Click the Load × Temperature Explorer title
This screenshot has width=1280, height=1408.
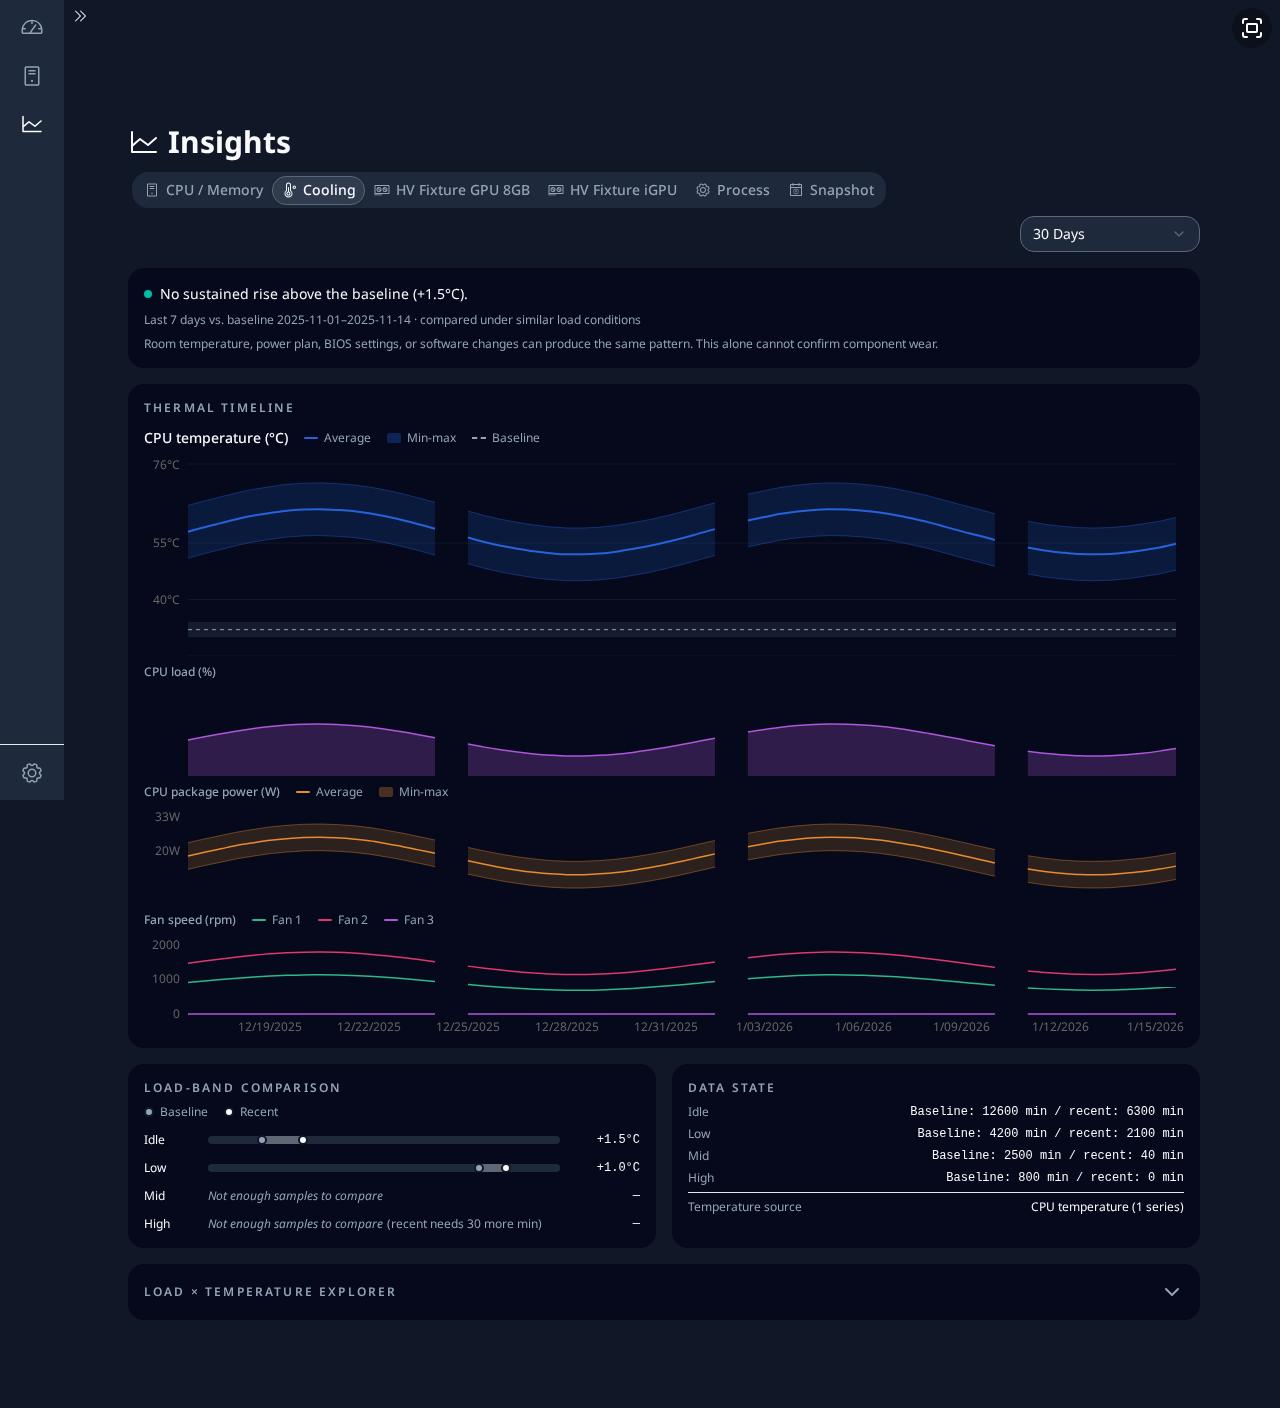click(270, 1292)
